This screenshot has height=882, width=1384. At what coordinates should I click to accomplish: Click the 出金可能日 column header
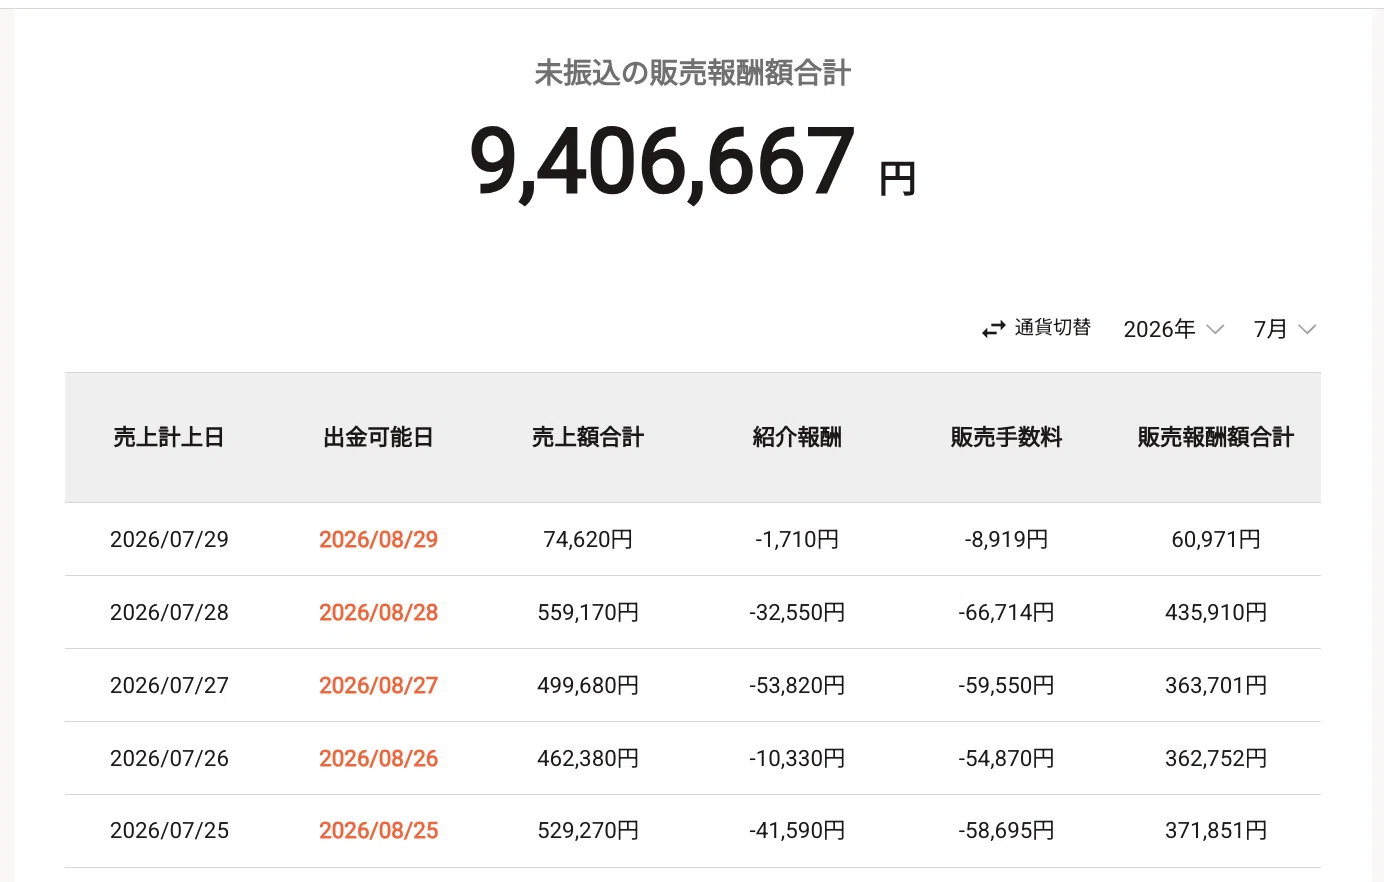coord(378,437)
